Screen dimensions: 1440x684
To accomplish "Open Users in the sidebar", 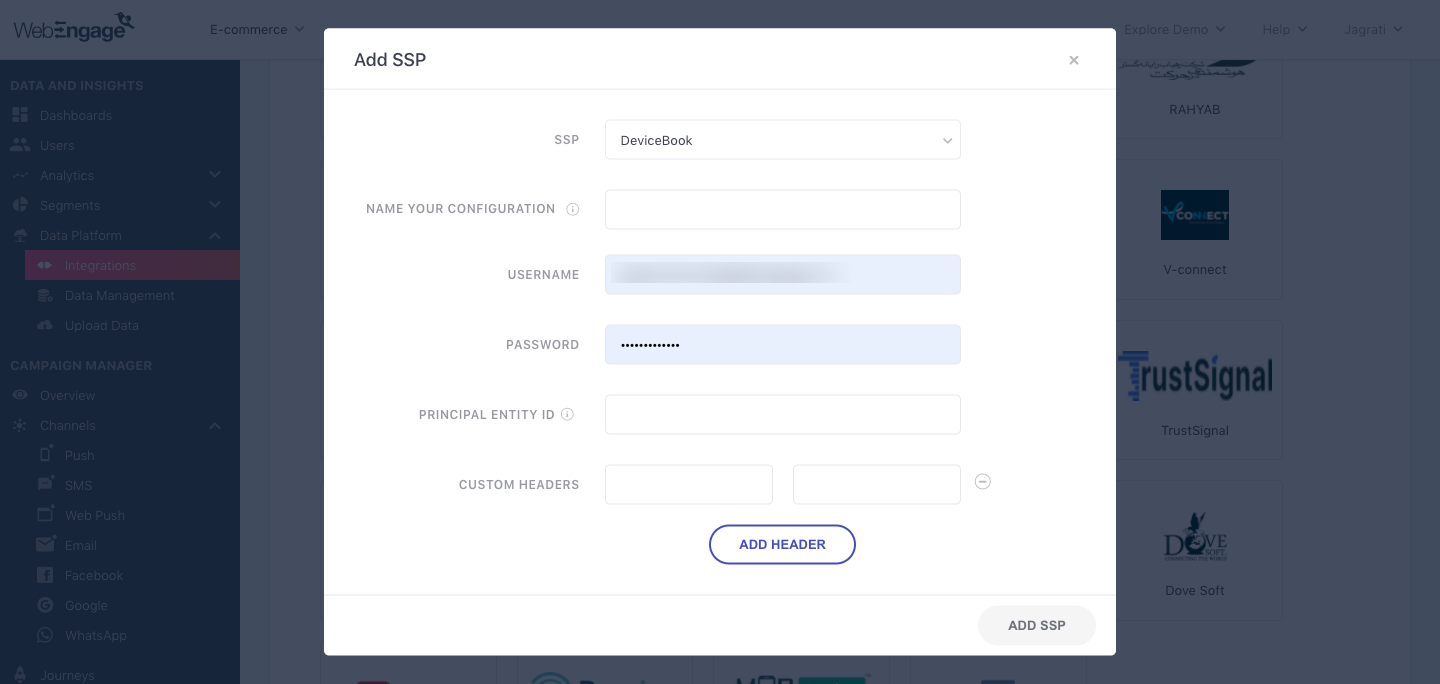I will click(x=57, y=145).
